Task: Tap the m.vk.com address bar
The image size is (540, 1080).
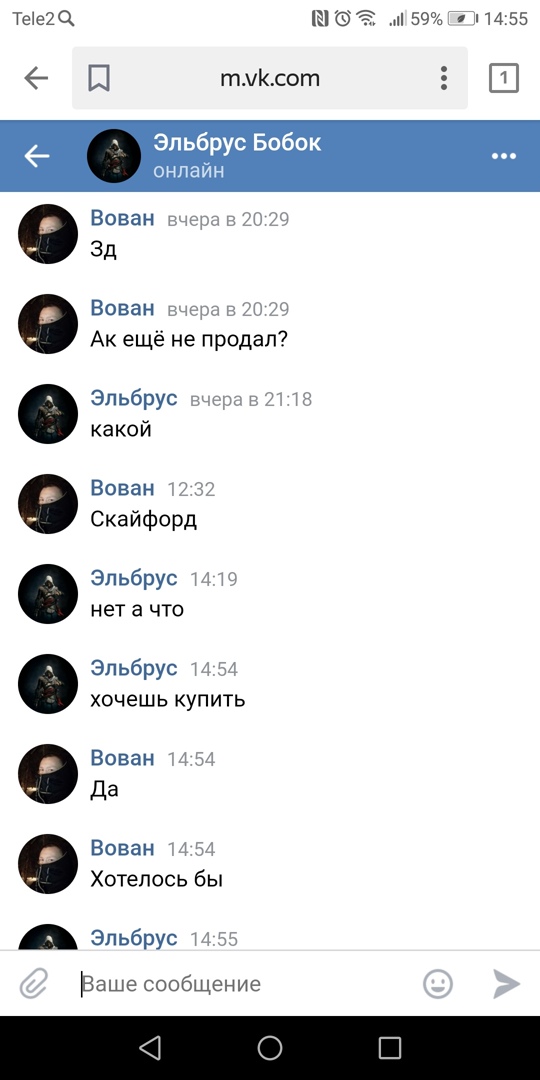Action: pos(270,78)
